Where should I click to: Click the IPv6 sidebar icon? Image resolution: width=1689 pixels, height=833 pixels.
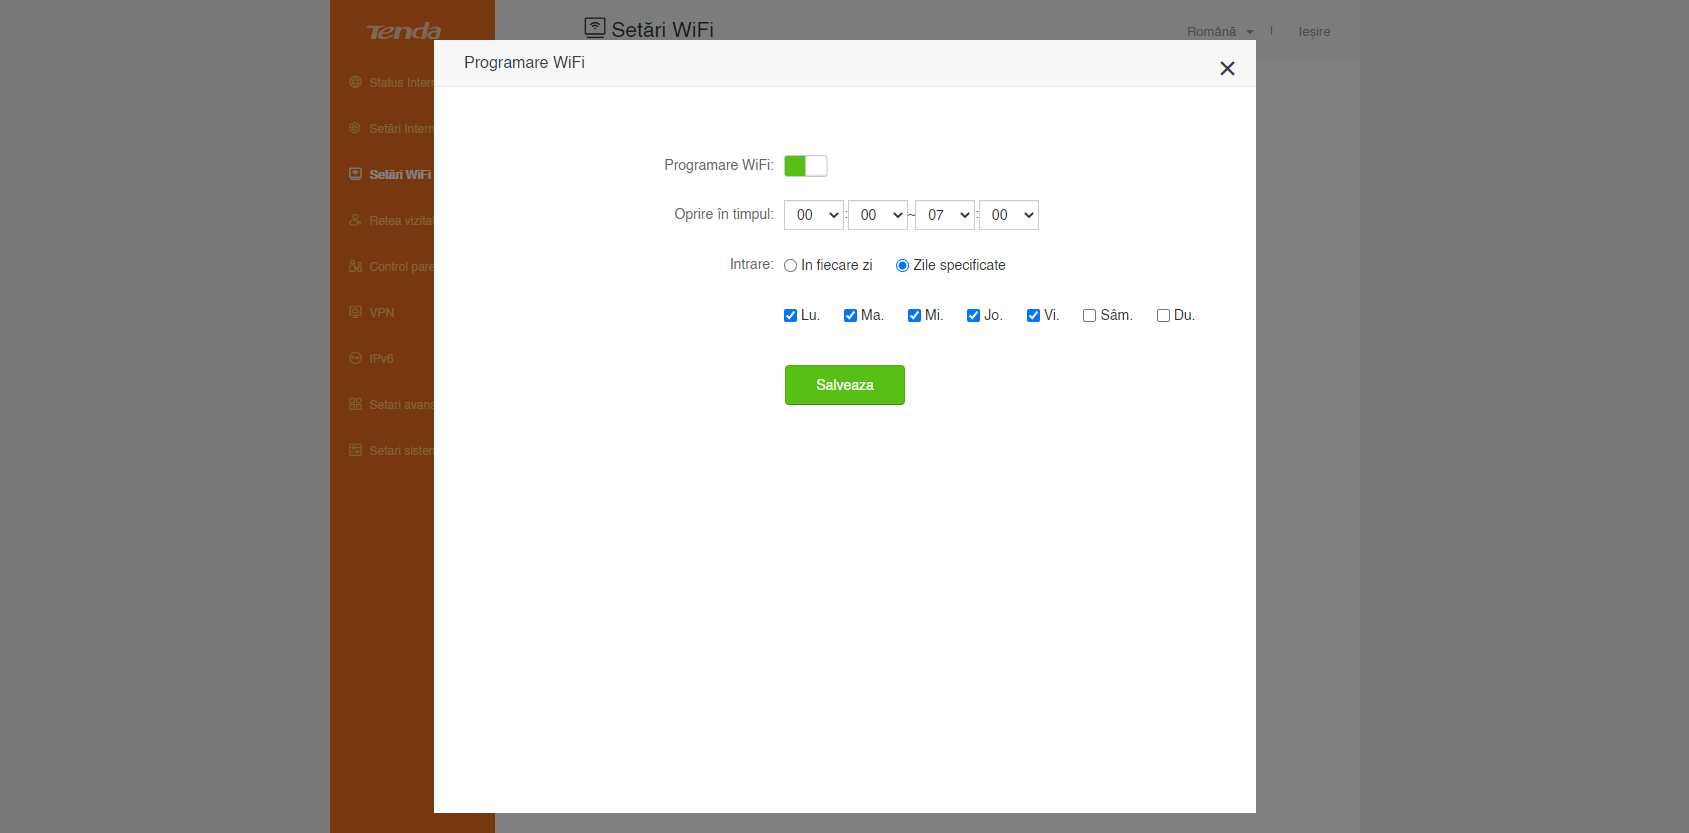tap(355, 358)
